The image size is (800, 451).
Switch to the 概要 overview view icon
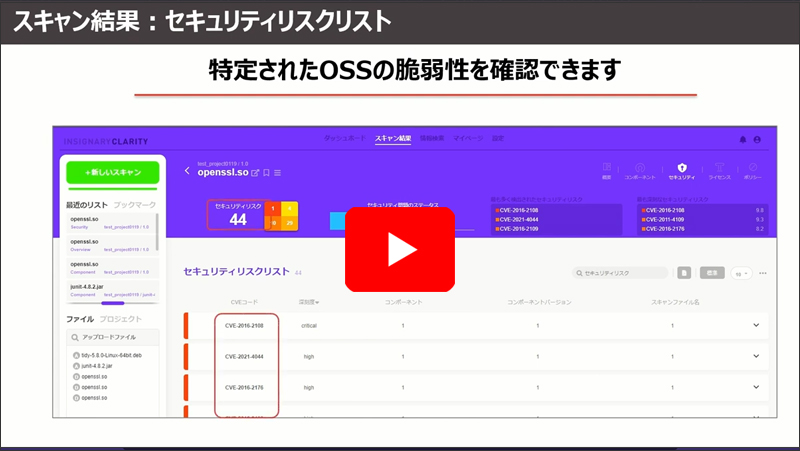(x=607, y=170)
